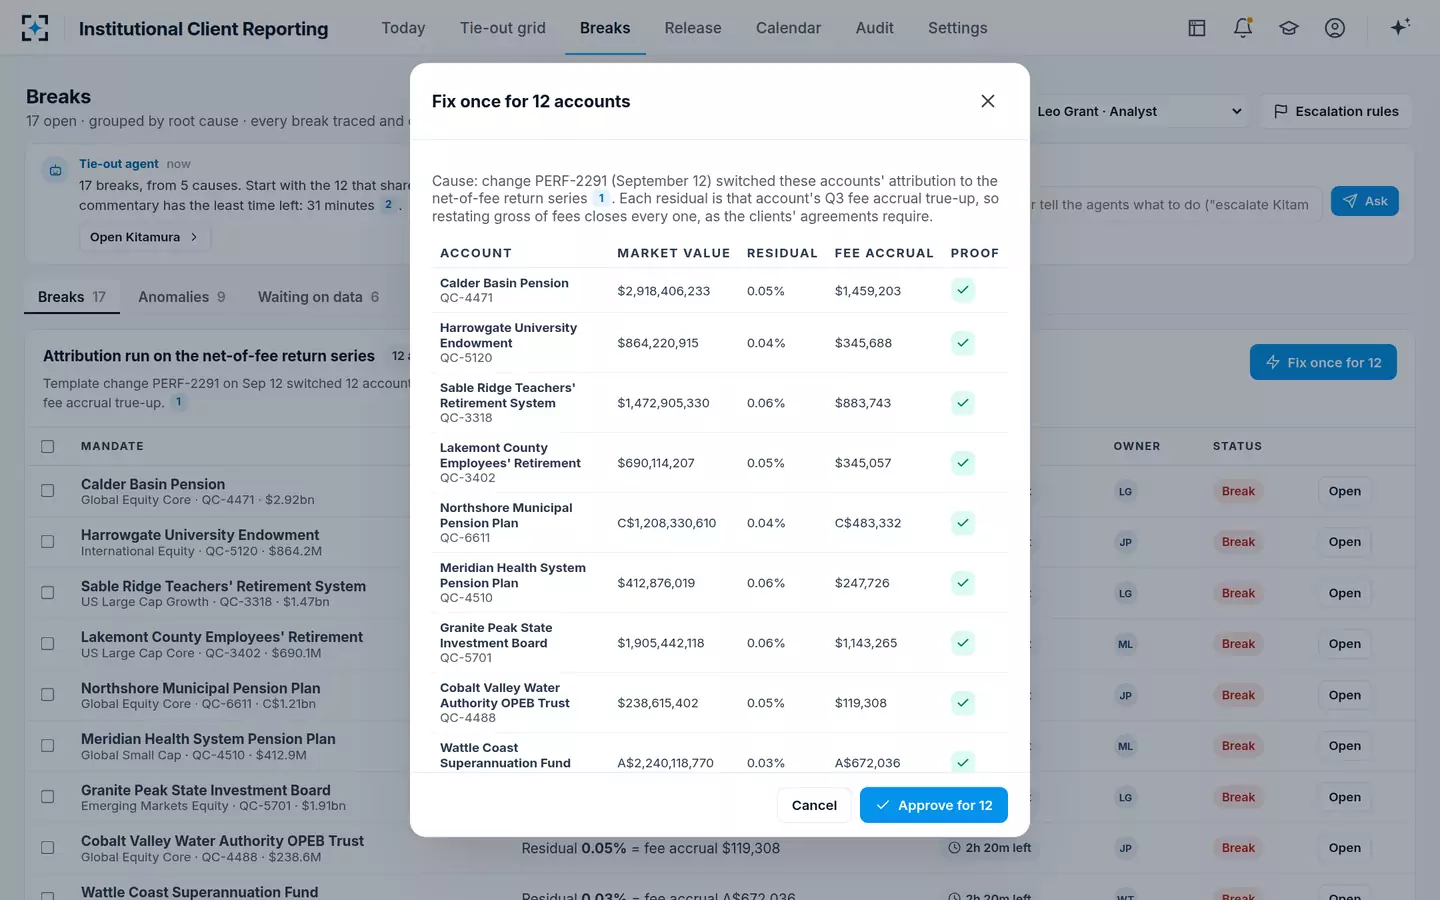Open the graduation cap learning icon
This screenshot has height=900, width=1440.
[x=1289, y=28]
